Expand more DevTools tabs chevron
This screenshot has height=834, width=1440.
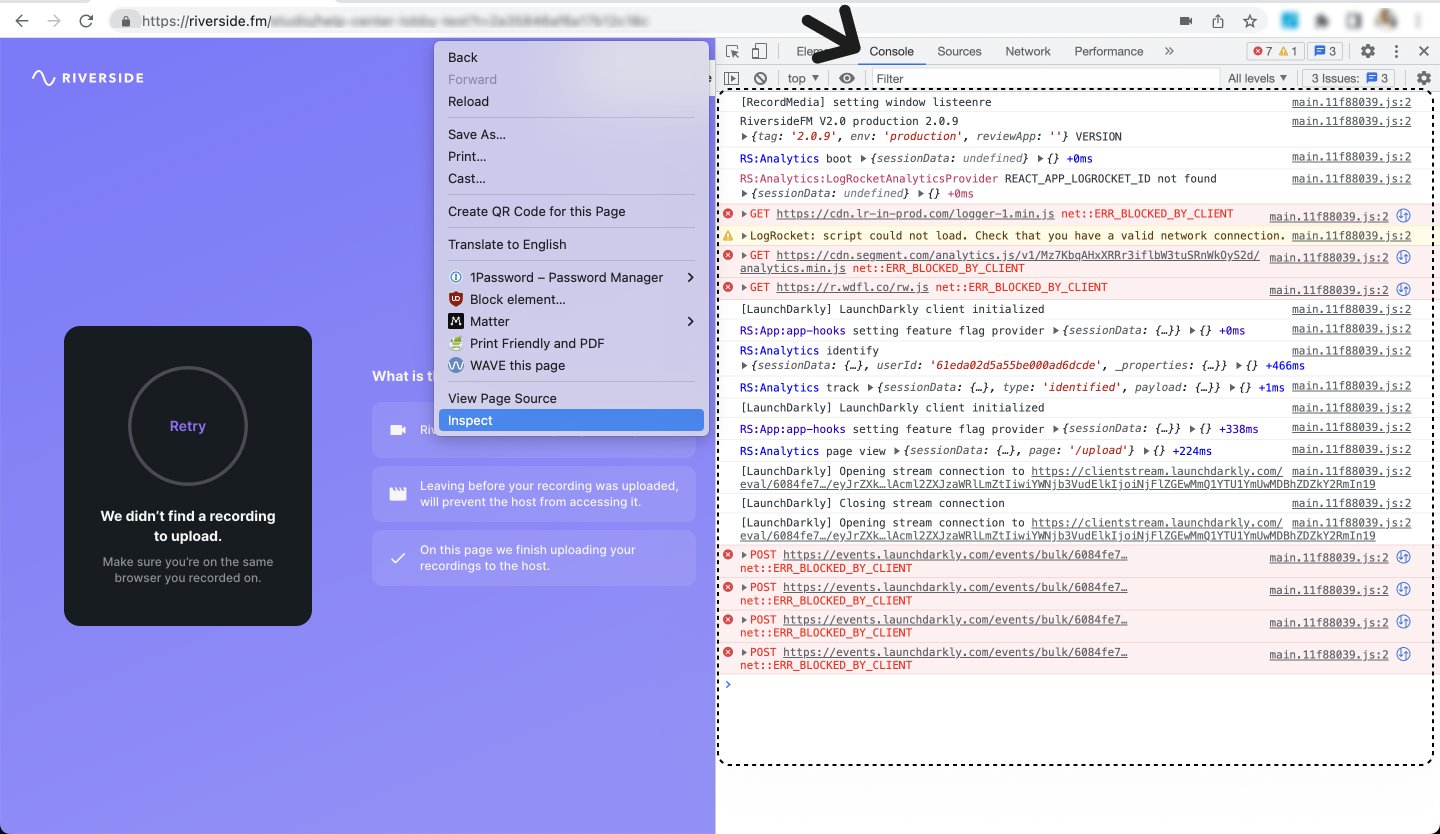(1169, 51)
